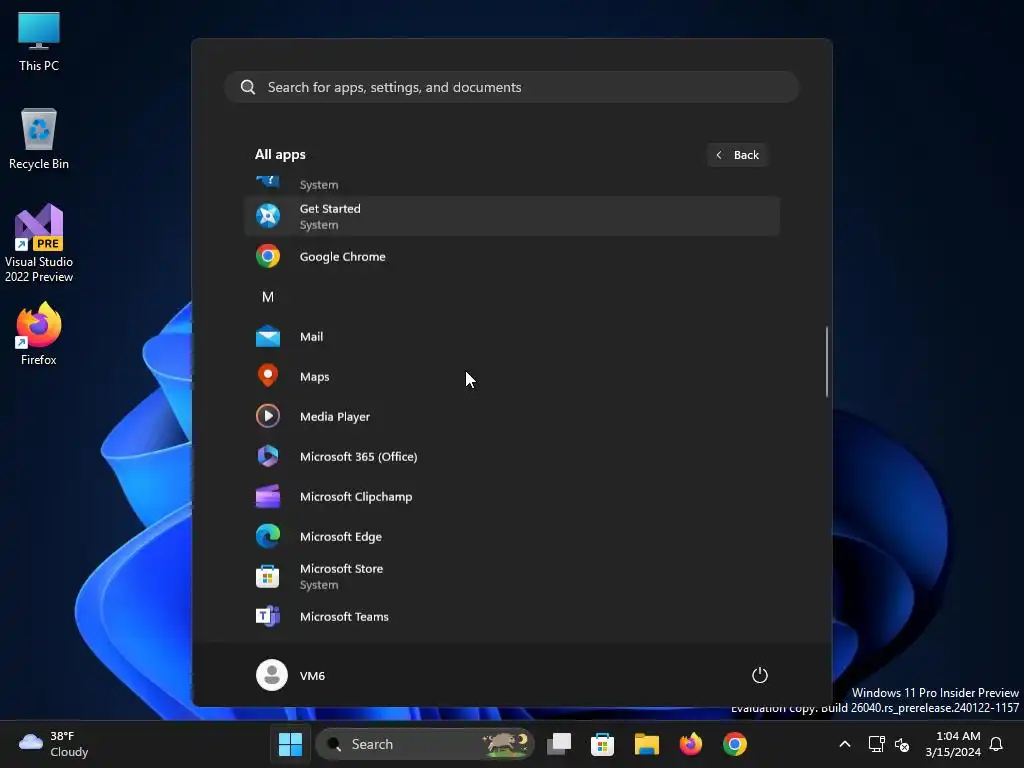Click the 'Microsoft Clipchamp' label text

pyautogui.click(x=356, y=496)
